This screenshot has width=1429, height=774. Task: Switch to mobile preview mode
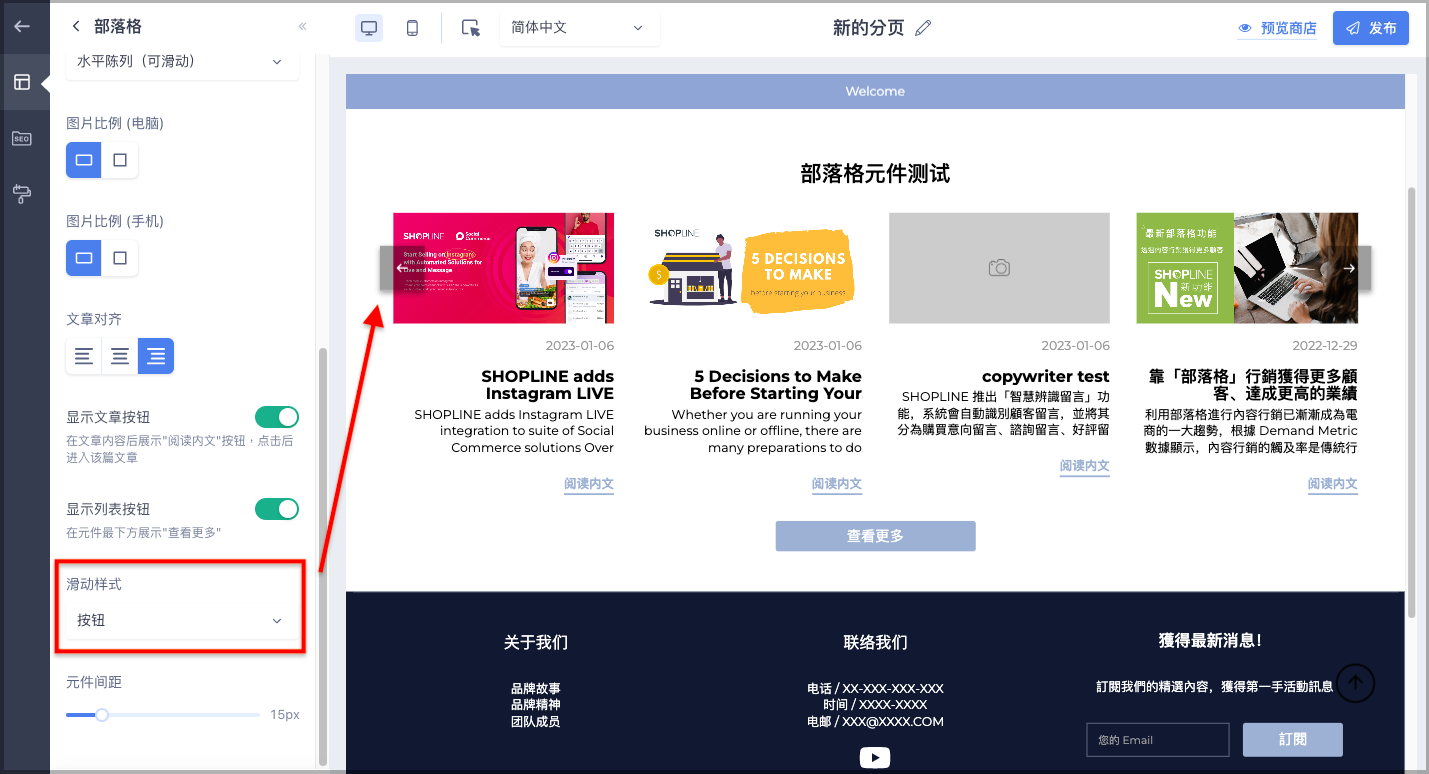412,28
